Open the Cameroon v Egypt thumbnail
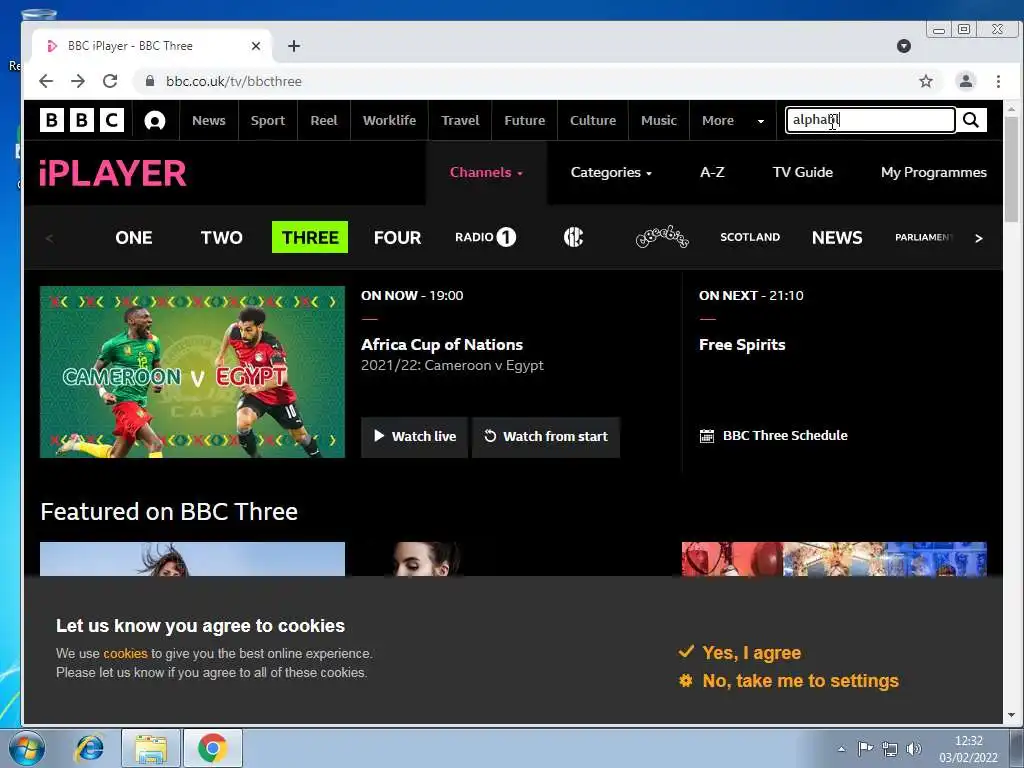Screen dimensions: 1024x768 click(x=192, y=372)
